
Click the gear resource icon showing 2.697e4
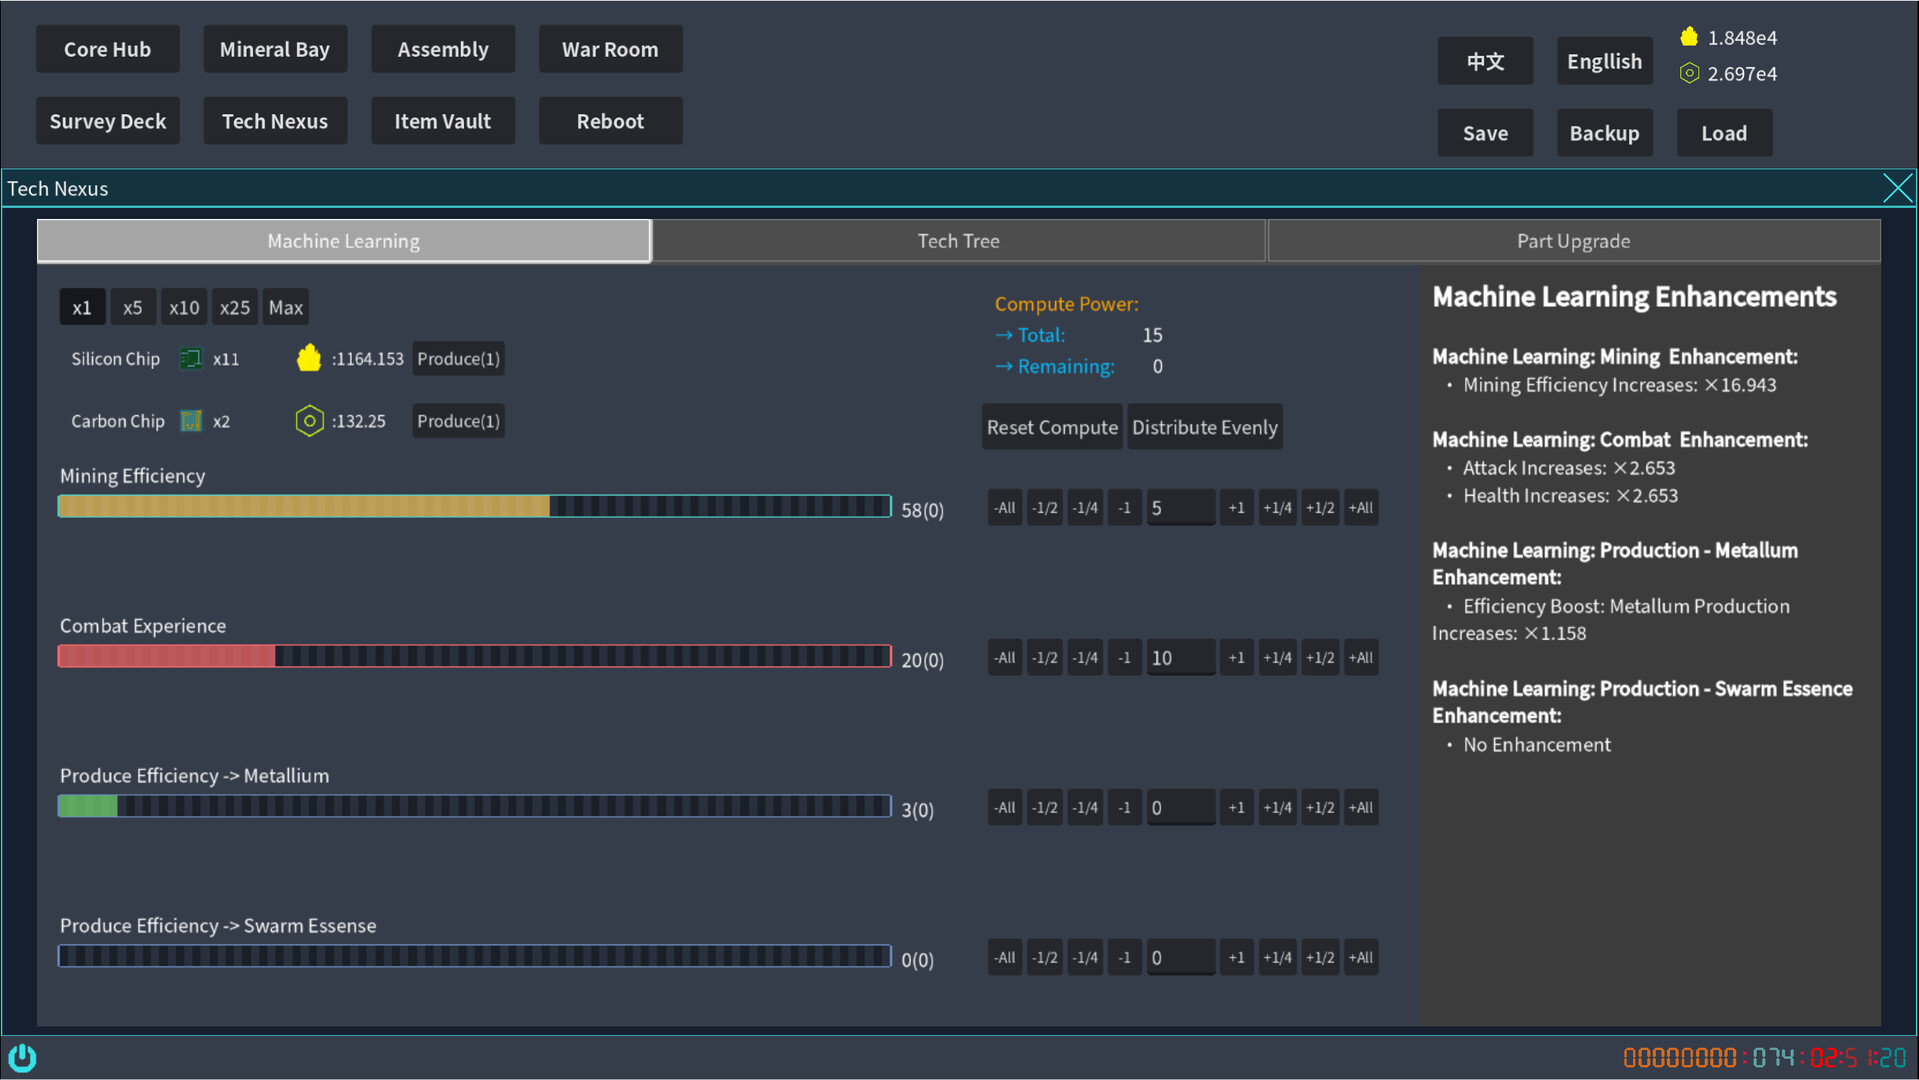(1690, 72)
